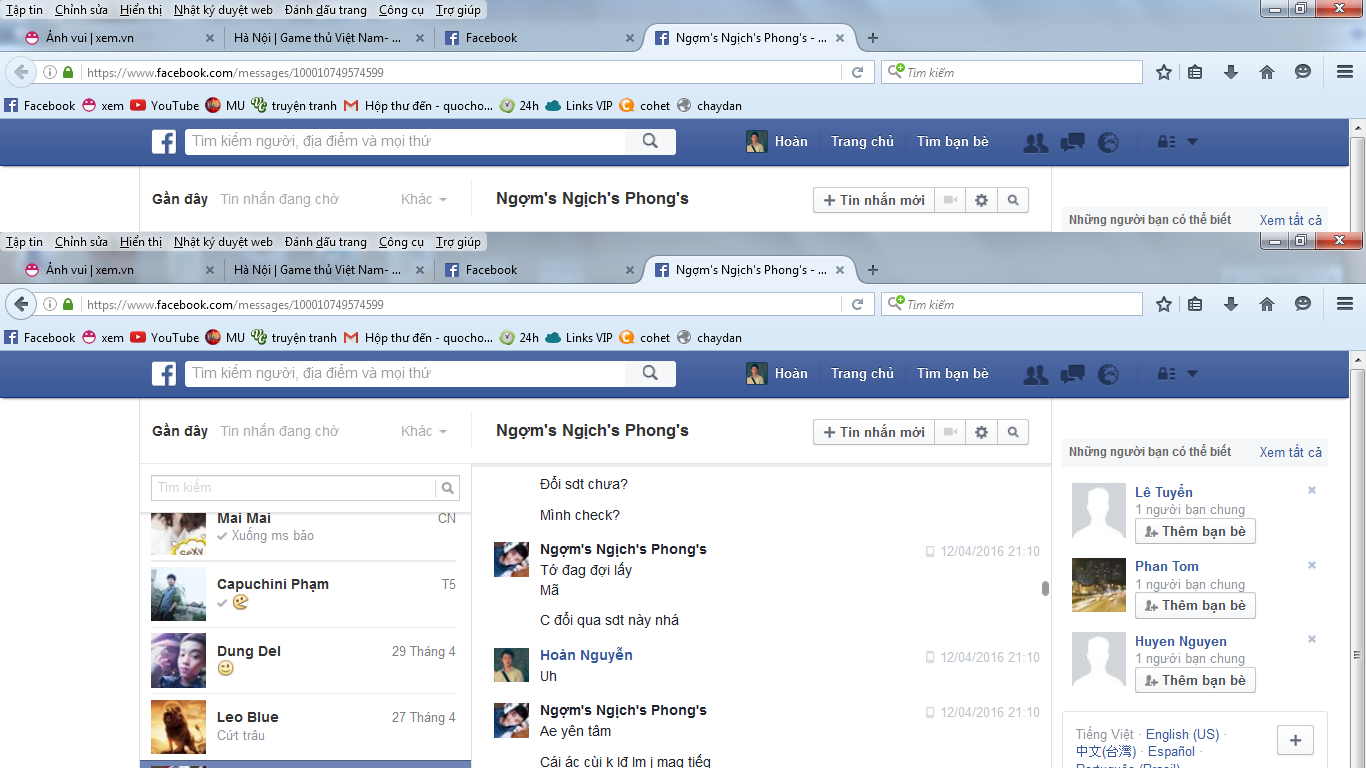The width and height of the screenshot is (1366, 768).
Task: Open the account dropdown arrow in lower window header
Action: [x=1192, y=374]
